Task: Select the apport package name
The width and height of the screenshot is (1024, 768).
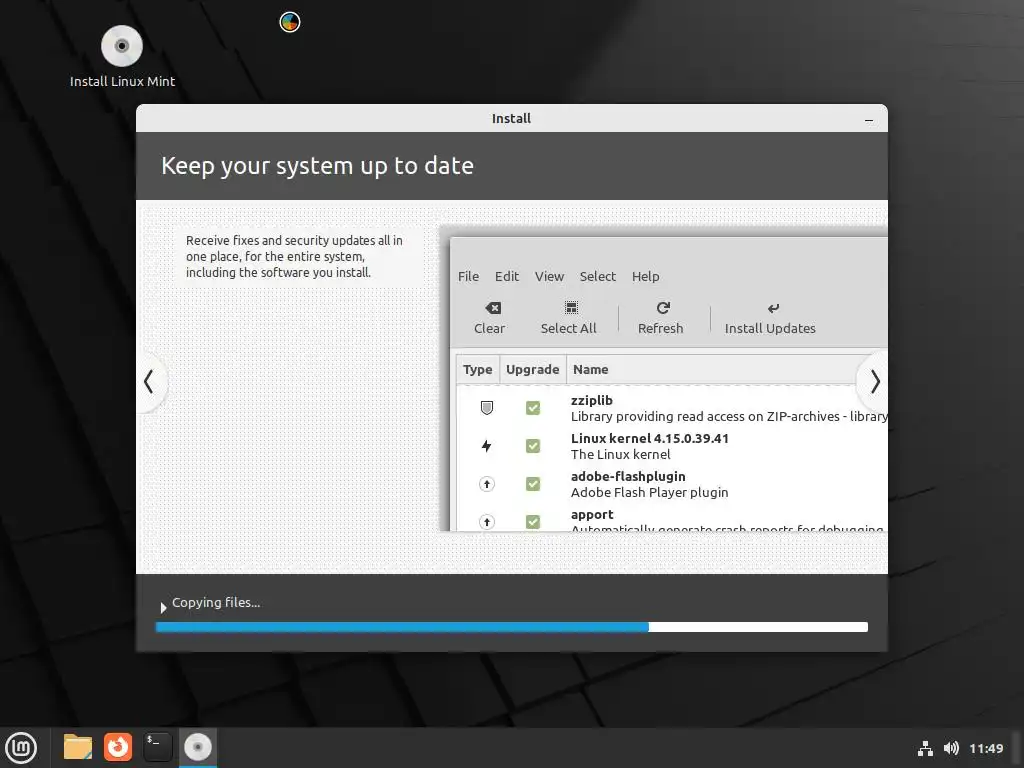Action: pos(592,515)
